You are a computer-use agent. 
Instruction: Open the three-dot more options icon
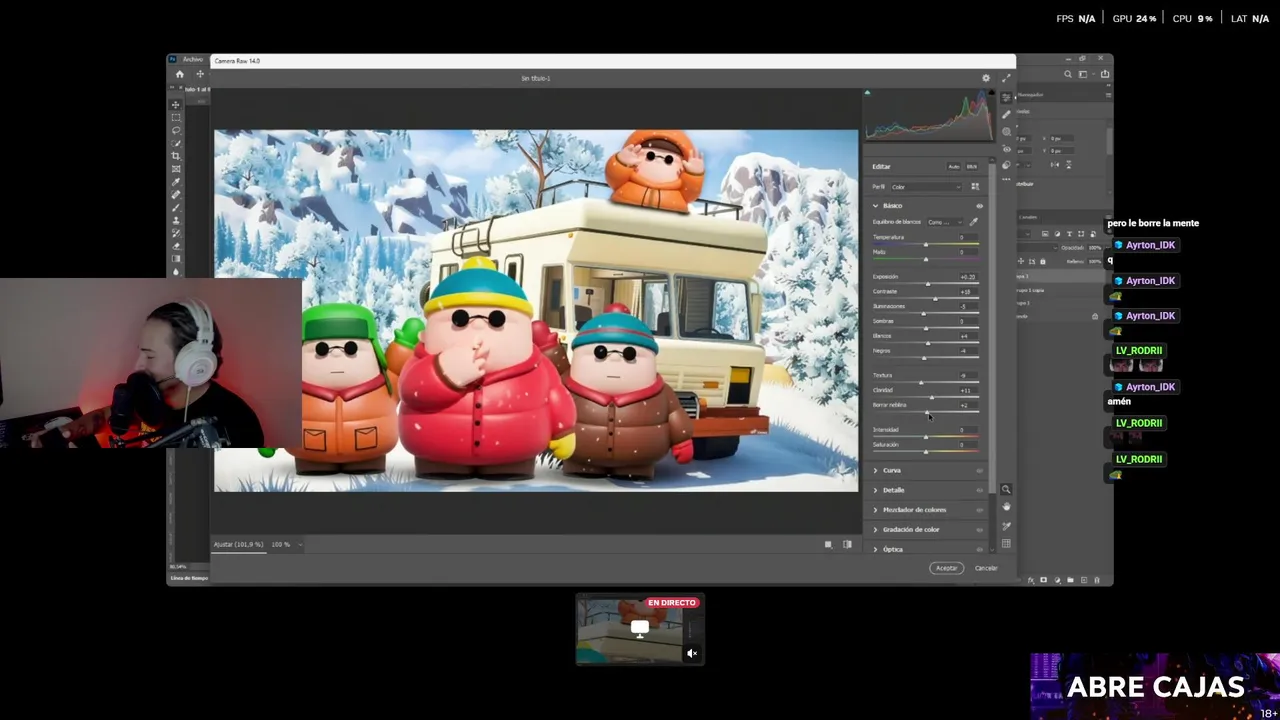(x=1006, y=181)
